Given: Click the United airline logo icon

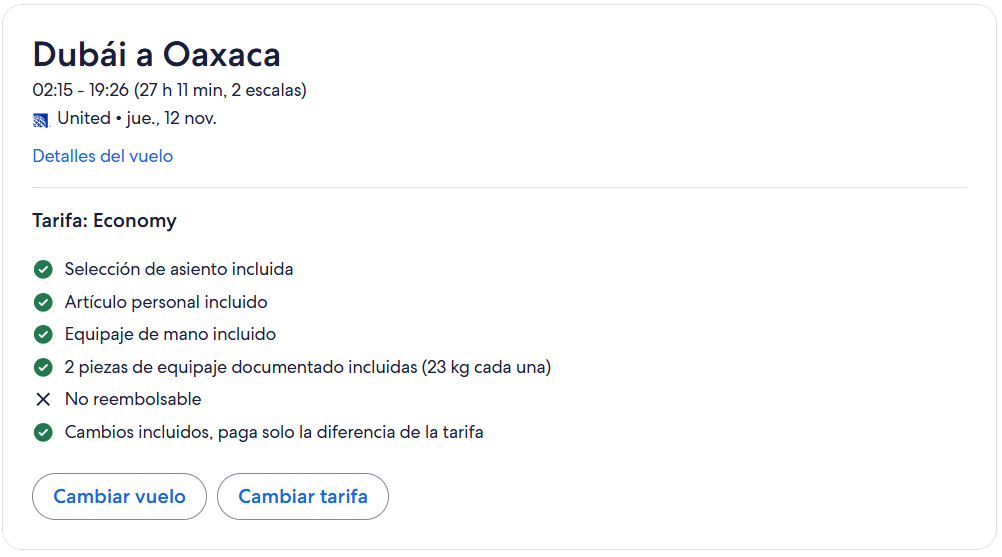Looking at the screenshot, I should (x=41, y=120).
